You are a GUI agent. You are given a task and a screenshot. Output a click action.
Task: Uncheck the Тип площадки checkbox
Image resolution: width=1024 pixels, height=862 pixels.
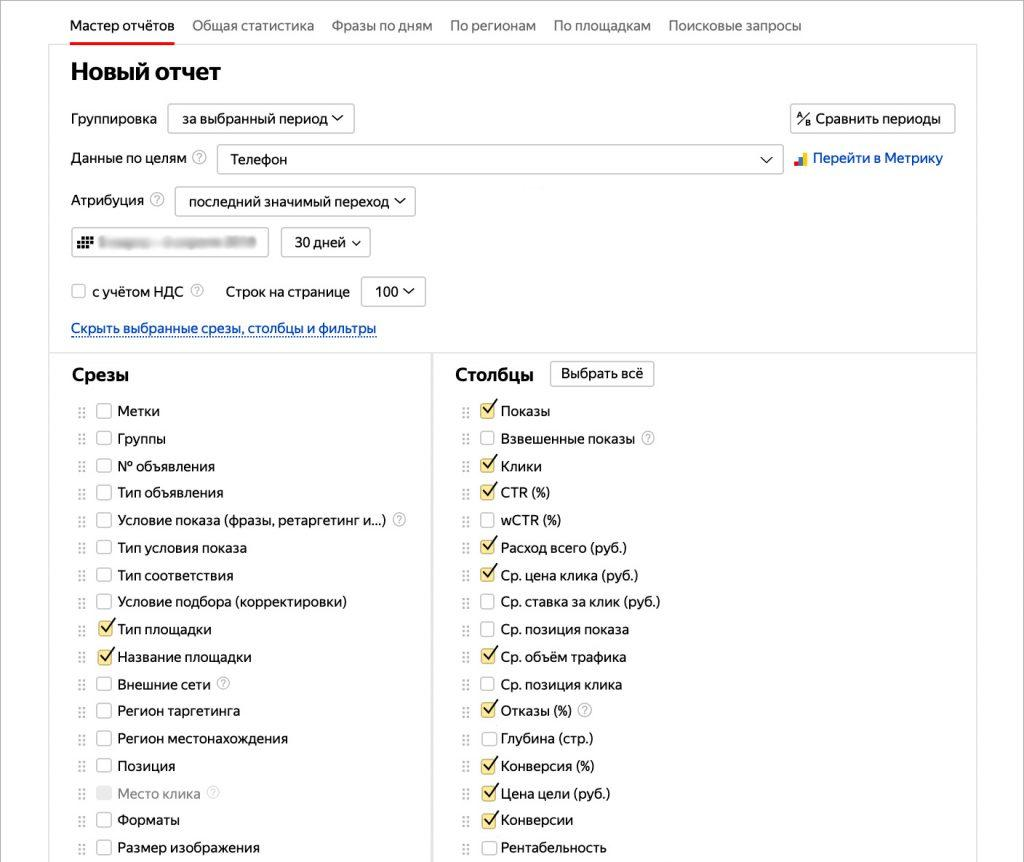coord(105,629)
